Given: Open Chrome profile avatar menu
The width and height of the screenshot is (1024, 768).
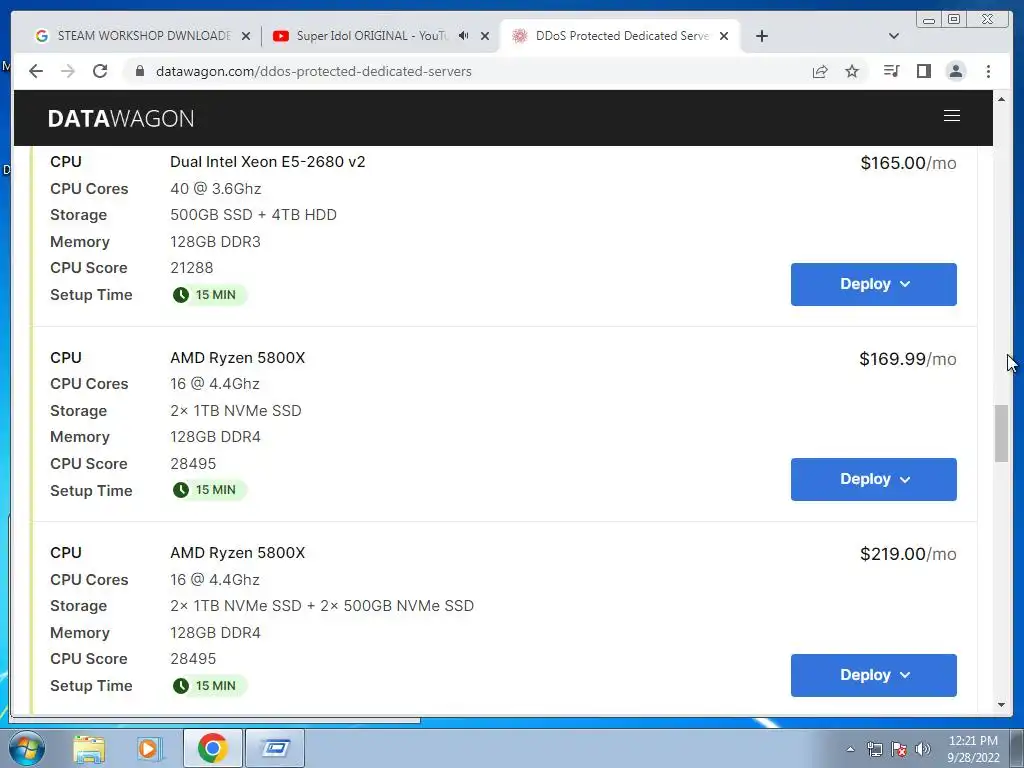Looking at the screenshot, I should pos(955,71).
